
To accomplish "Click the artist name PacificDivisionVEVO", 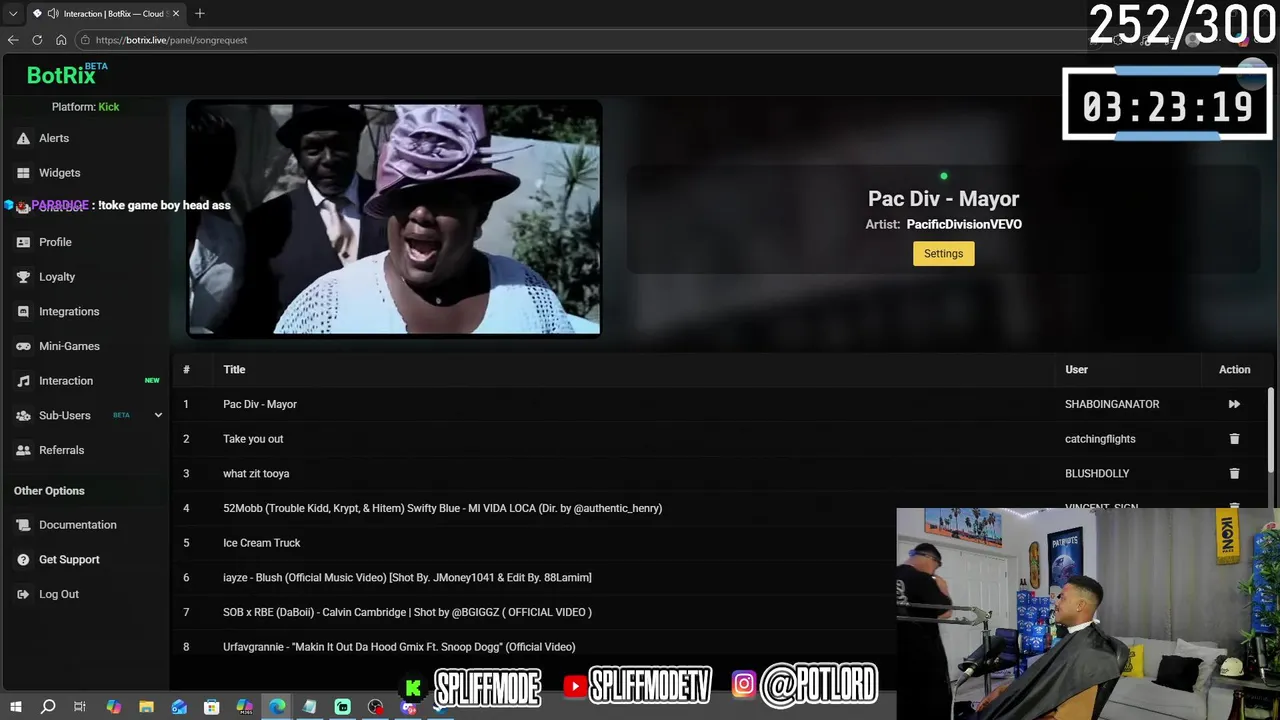I will pyautogui.click(x=964, y=224).
